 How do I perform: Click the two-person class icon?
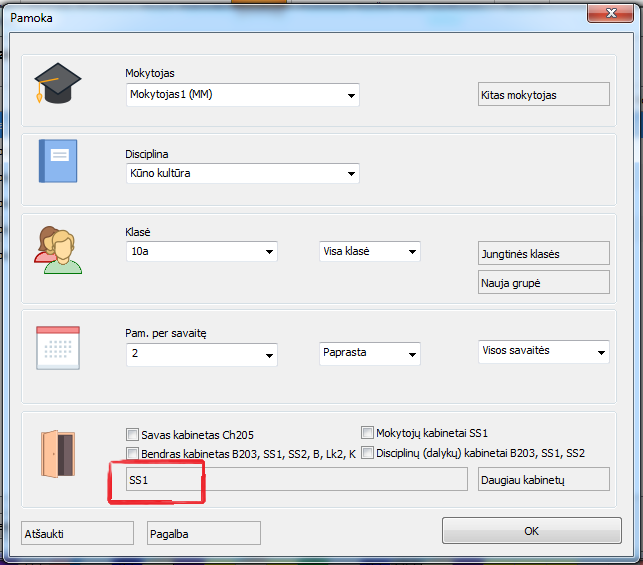tap(56, 249)
